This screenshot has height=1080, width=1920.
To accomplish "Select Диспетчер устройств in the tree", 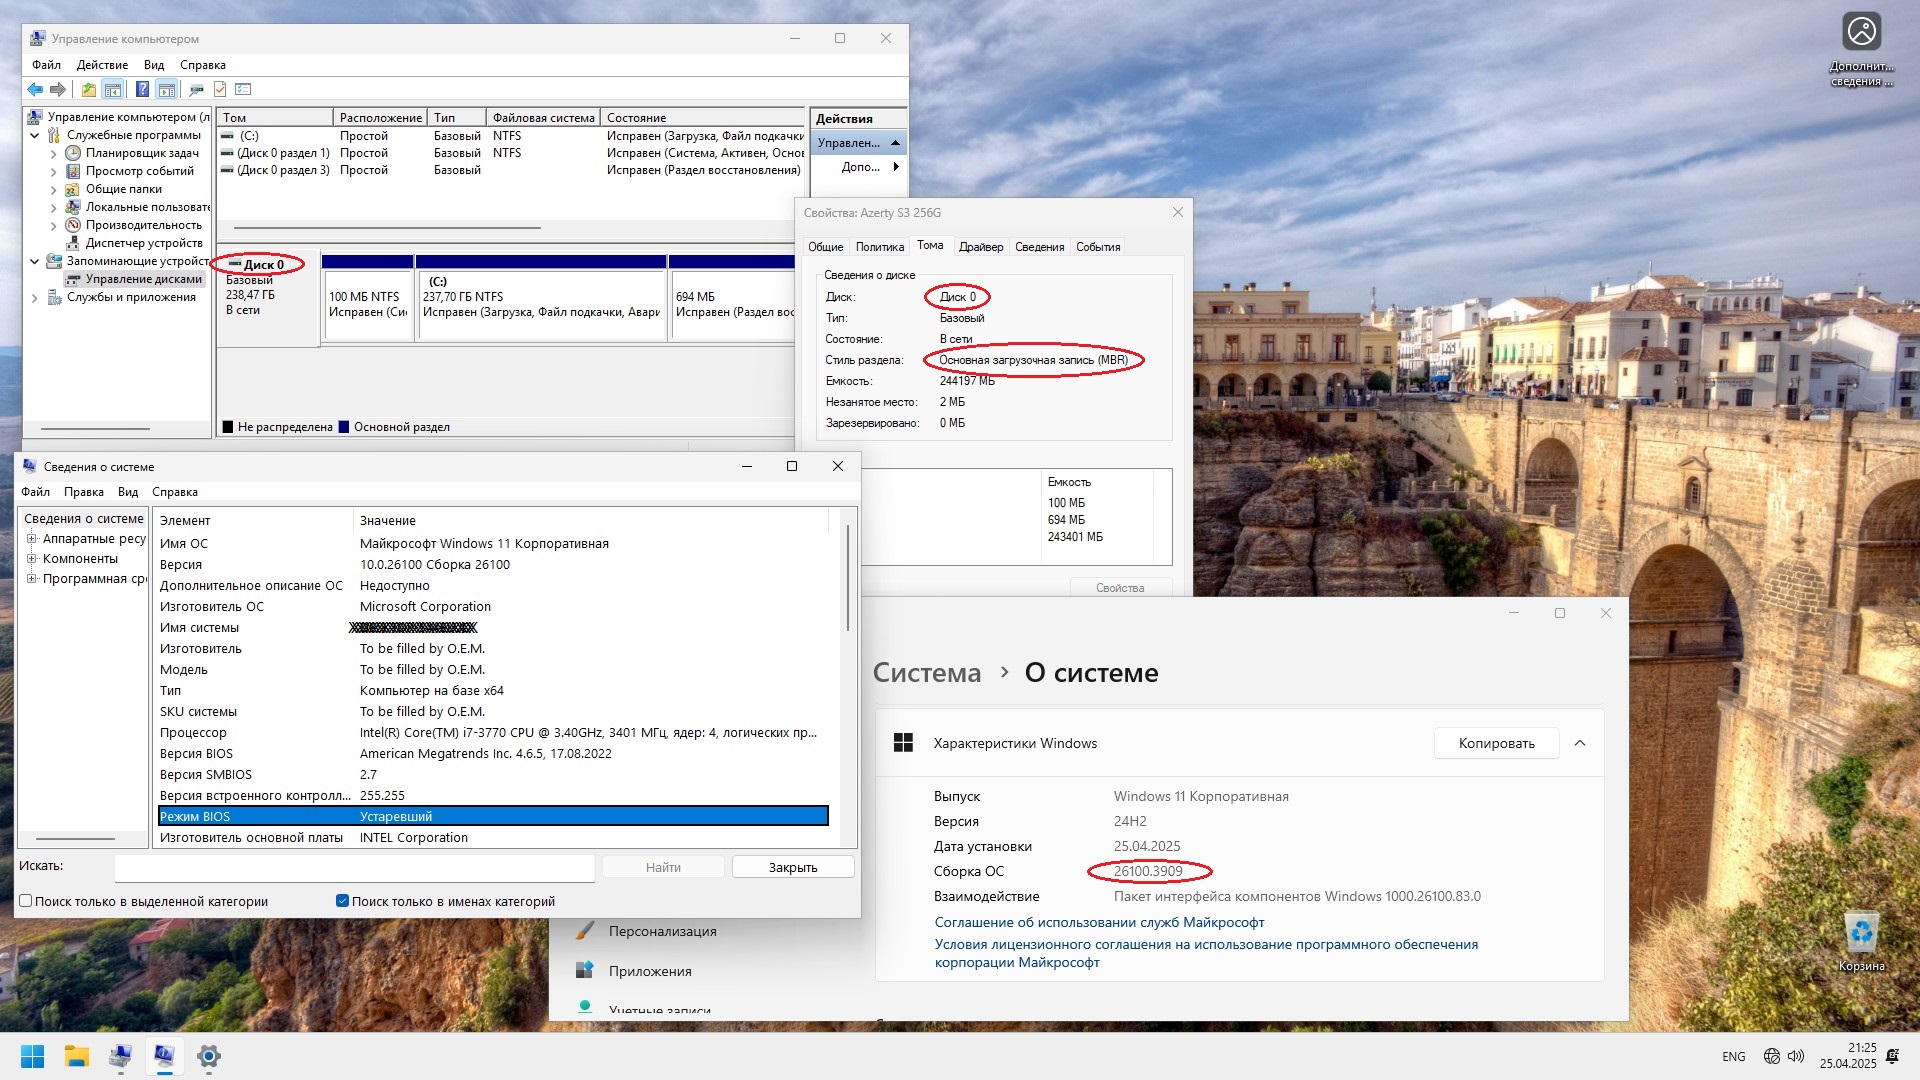I will pos(143,243).
